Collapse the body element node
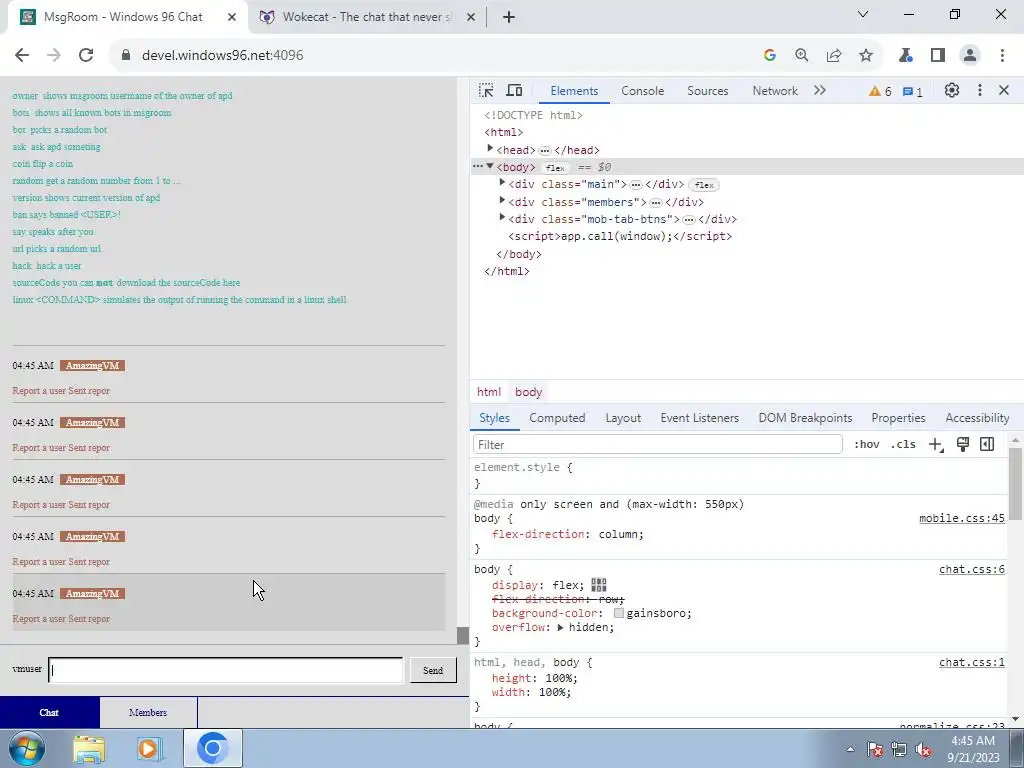Screen dimensions: 1024x768 coord(490,167)
